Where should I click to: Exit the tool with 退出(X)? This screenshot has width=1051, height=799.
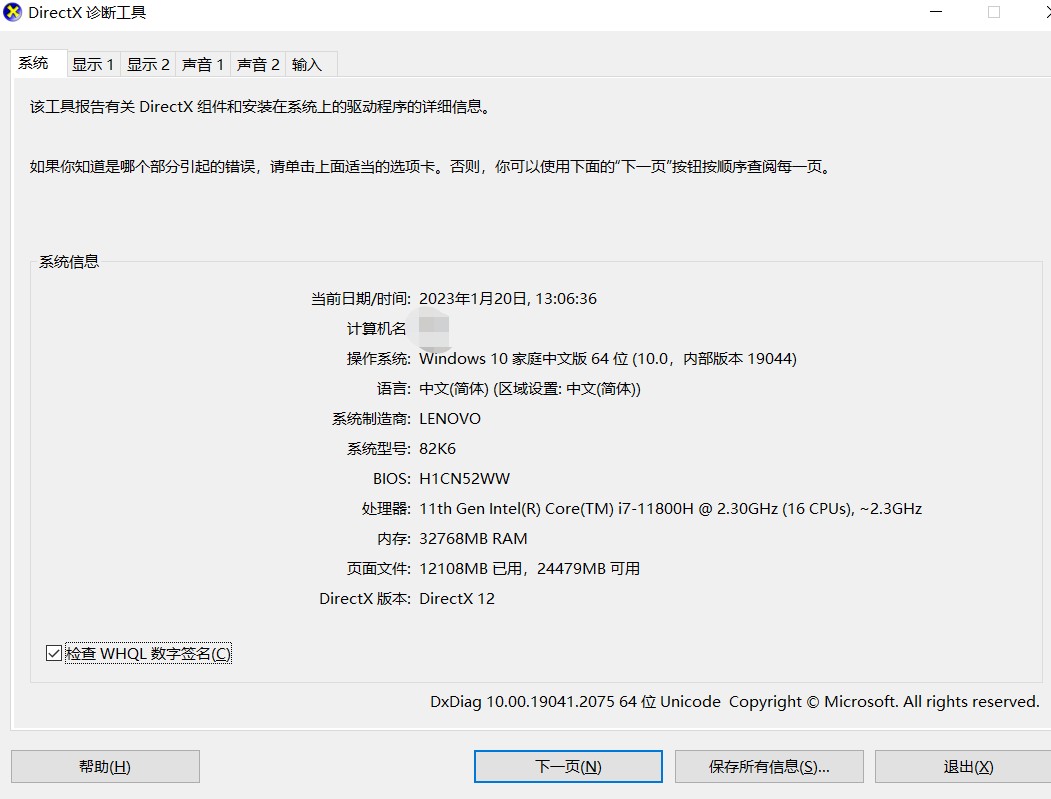[x=965, y=766]
